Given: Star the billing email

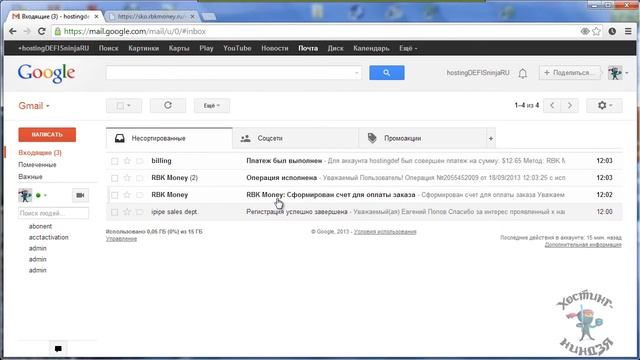Looking at the screenshot, I should 127,161.
